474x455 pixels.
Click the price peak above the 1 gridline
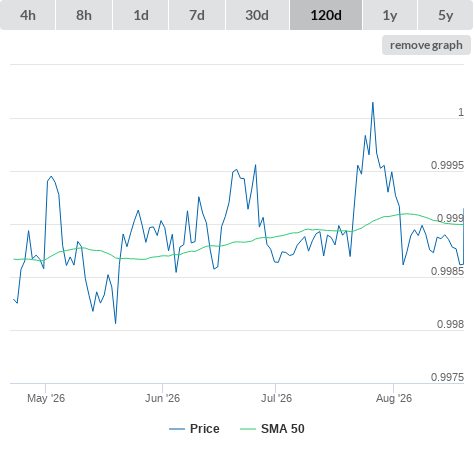tap(373, 103)
